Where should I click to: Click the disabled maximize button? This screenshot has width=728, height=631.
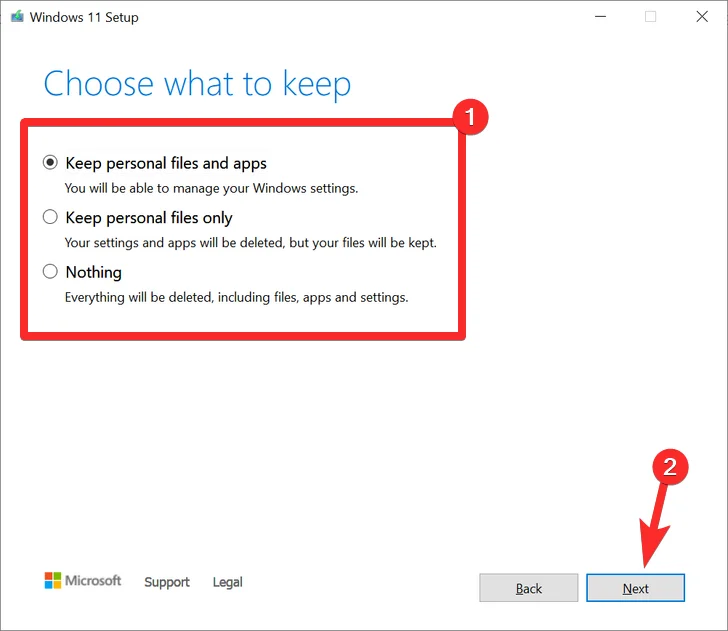(650, 17)
